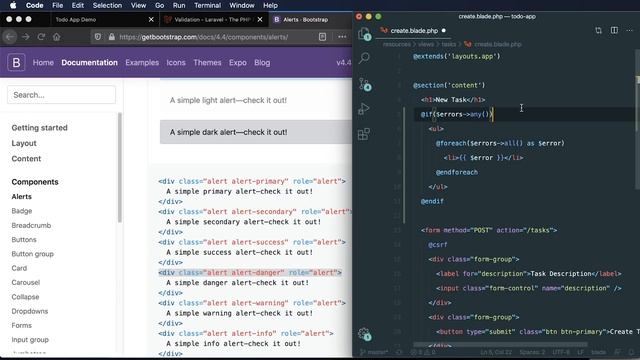The height and width of the screenshot is (360, 640).
Task: Open the address bar page actions ellipsis
Action: [342, 37]
